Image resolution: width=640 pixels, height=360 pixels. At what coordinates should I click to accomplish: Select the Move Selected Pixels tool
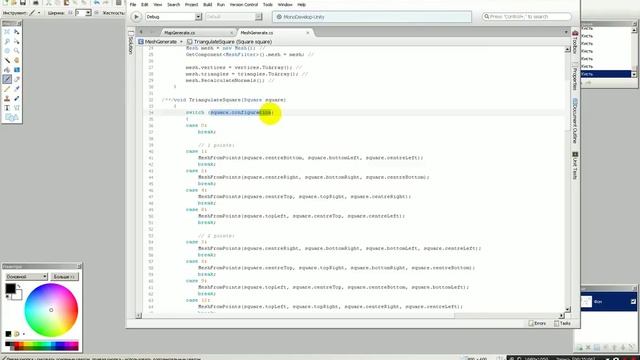[17, 32]
